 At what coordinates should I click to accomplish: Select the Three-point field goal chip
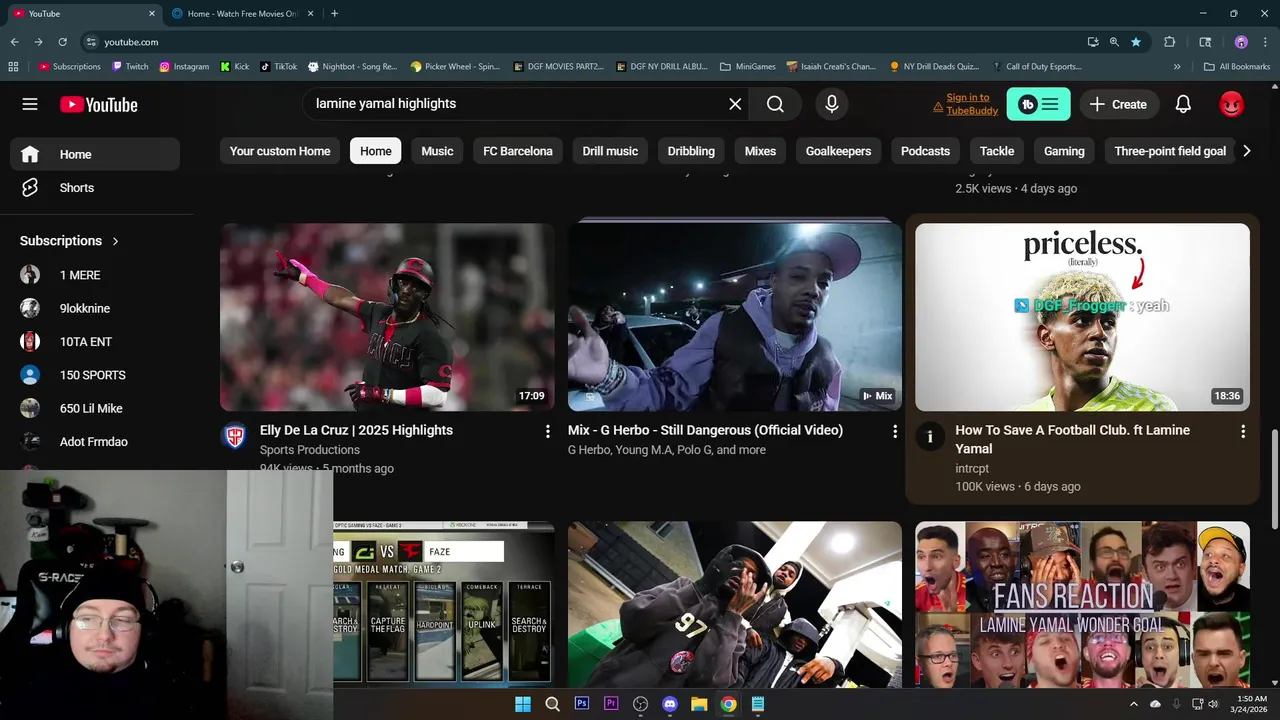click(x=1170, y=151)
